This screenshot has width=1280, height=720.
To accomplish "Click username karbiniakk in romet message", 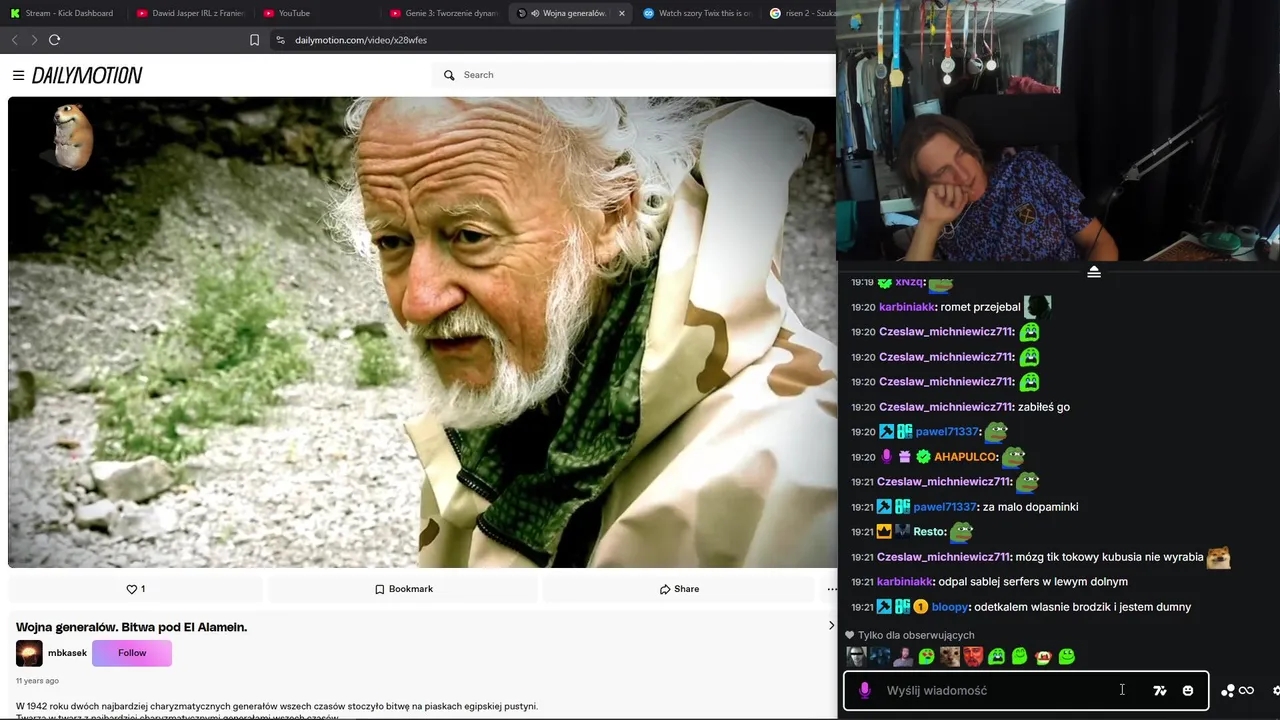I will pyautogui.click(x=907, y=307).
